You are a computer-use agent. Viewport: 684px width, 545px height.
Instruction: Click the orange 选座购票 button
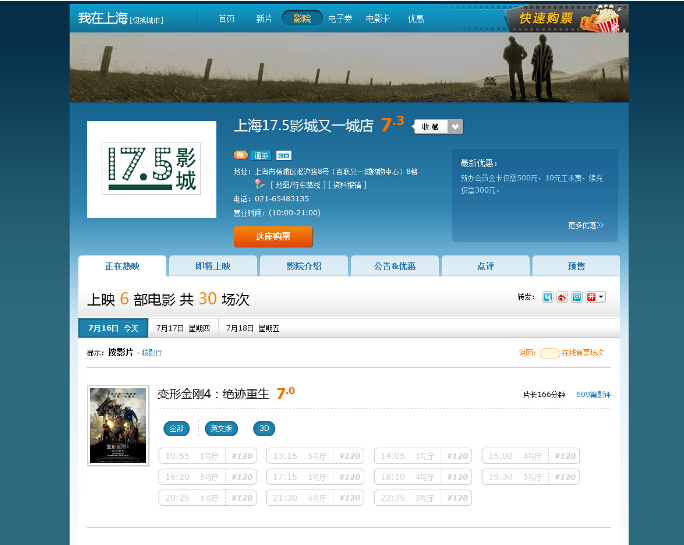pyautogui.click(x=273, y=237)
